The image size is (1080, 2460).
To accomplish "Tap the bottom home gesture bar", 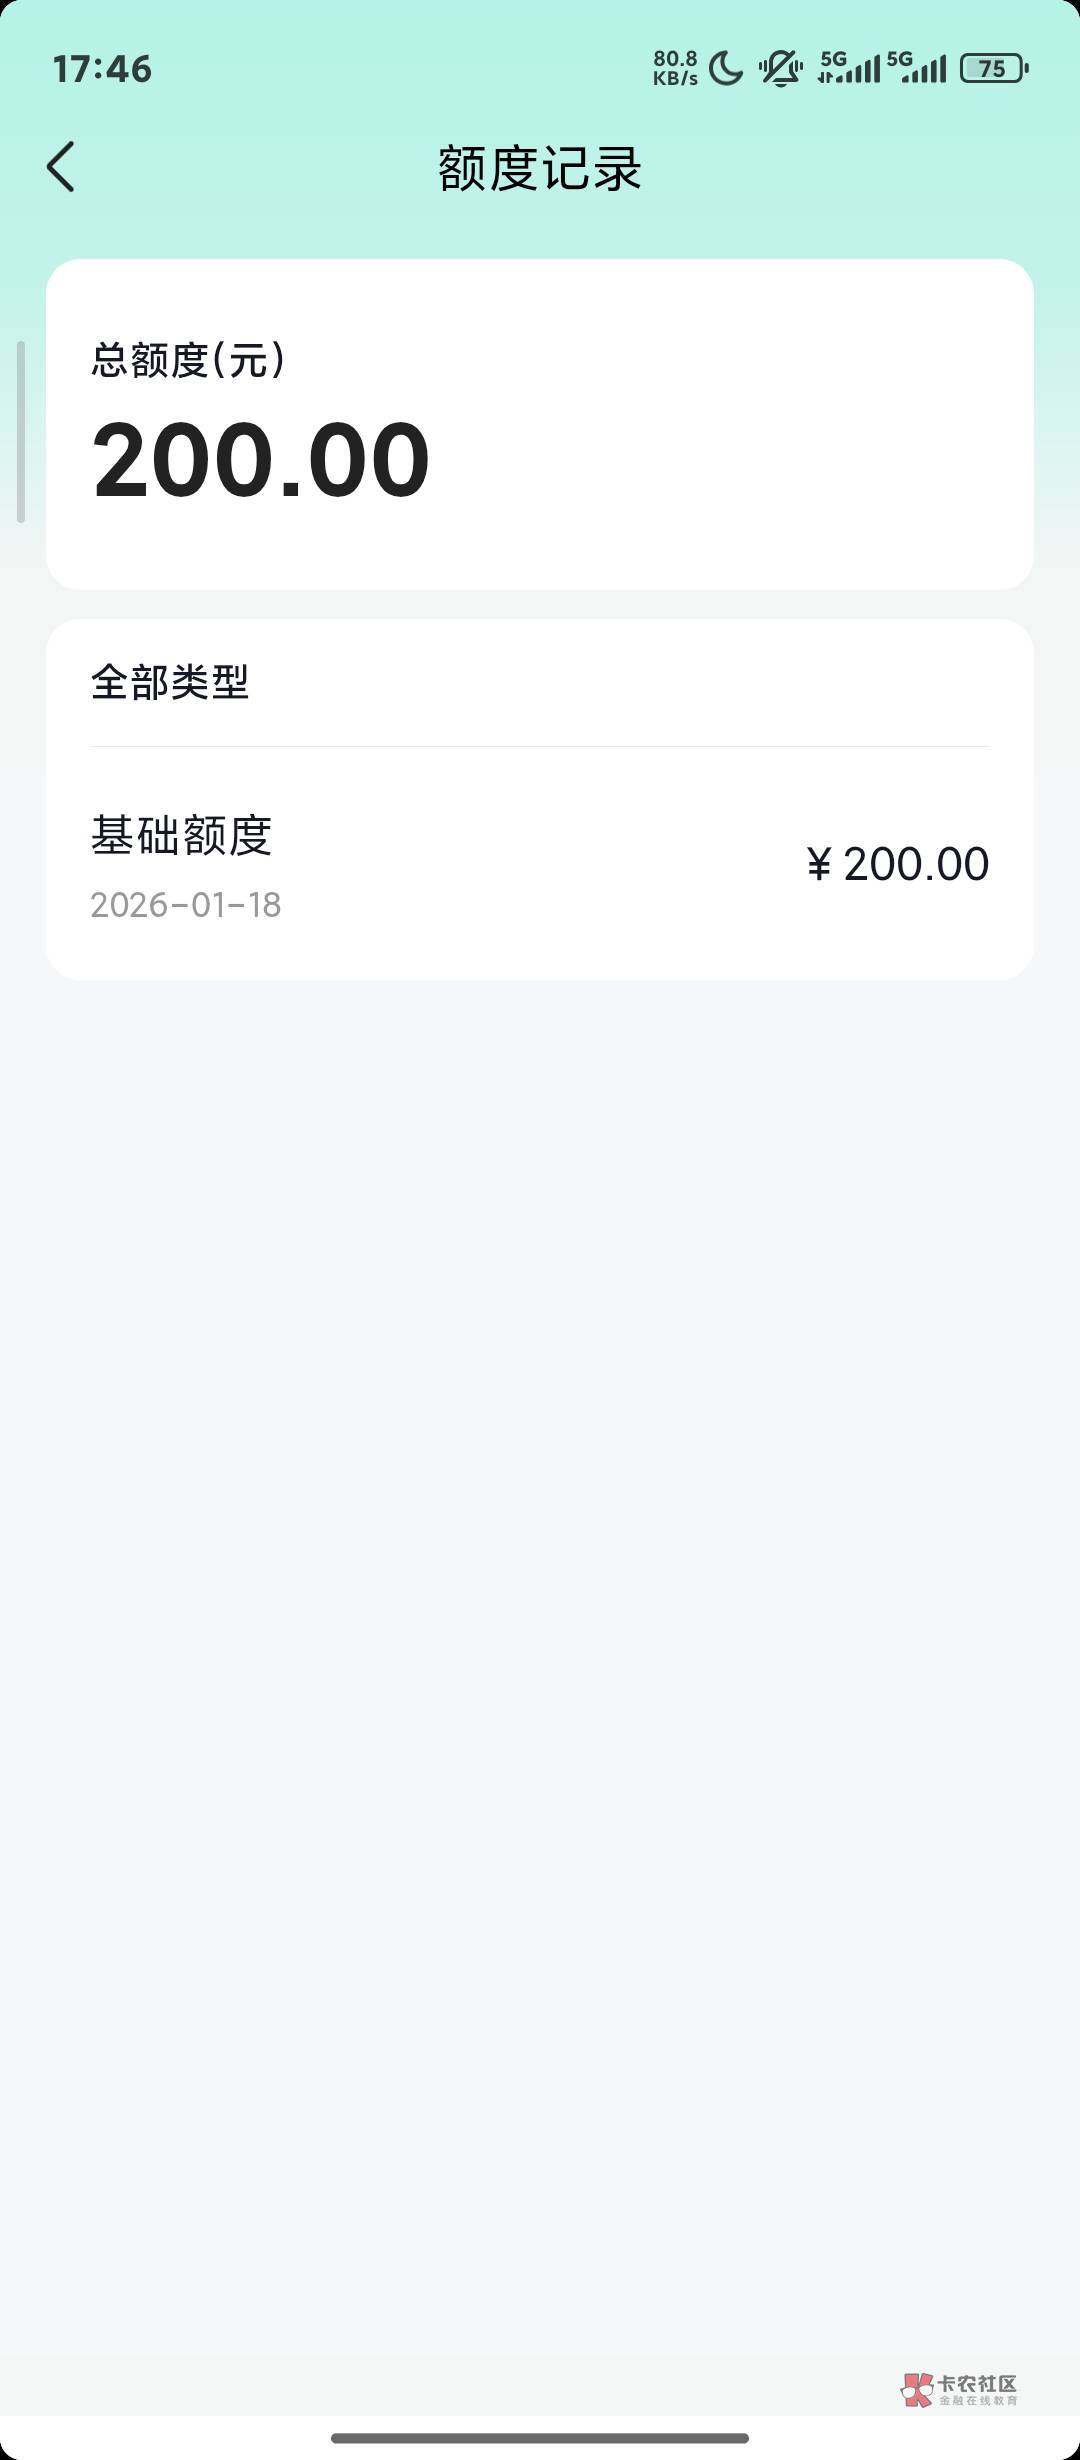I will coord(540,2437).
